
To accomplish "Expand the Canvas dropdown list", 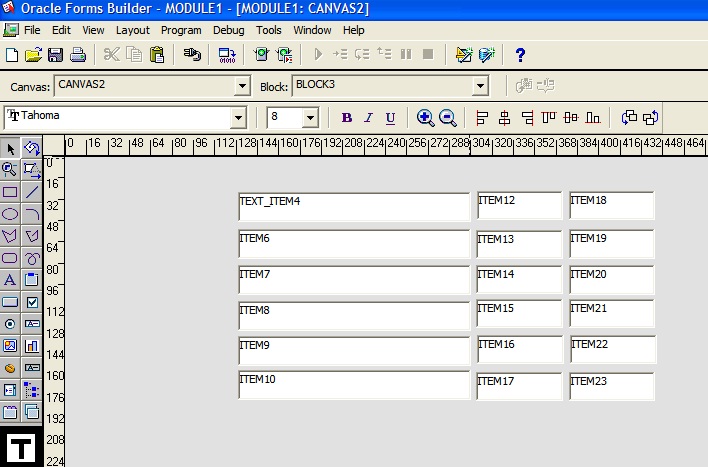I will click(x=241, y=86).
